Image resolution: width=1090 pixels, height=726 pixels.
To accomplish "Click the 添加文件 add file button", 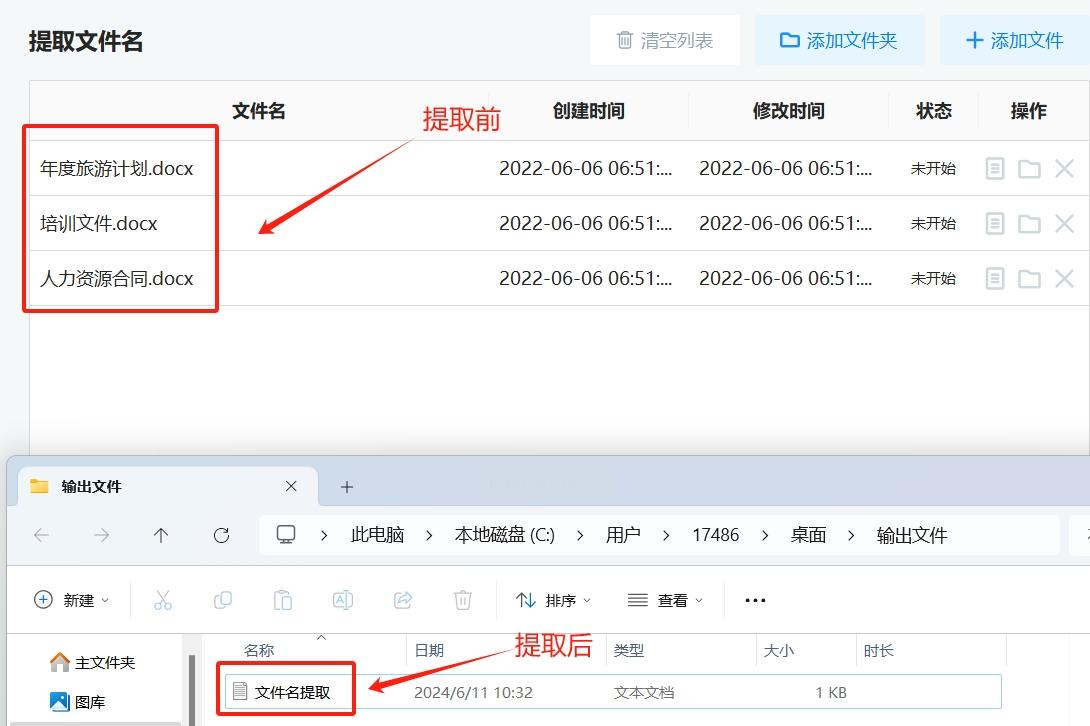I will pos(1014,40).
